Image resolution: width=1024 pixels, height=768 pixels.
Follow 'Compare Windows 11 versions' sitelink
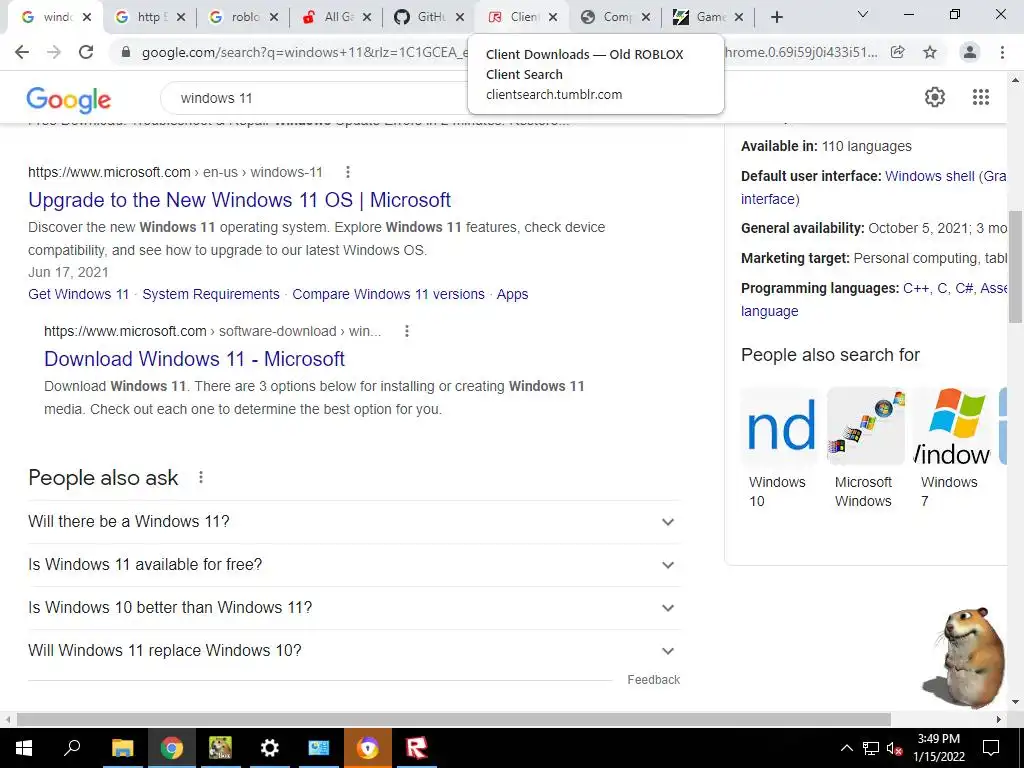pos(389,295)
